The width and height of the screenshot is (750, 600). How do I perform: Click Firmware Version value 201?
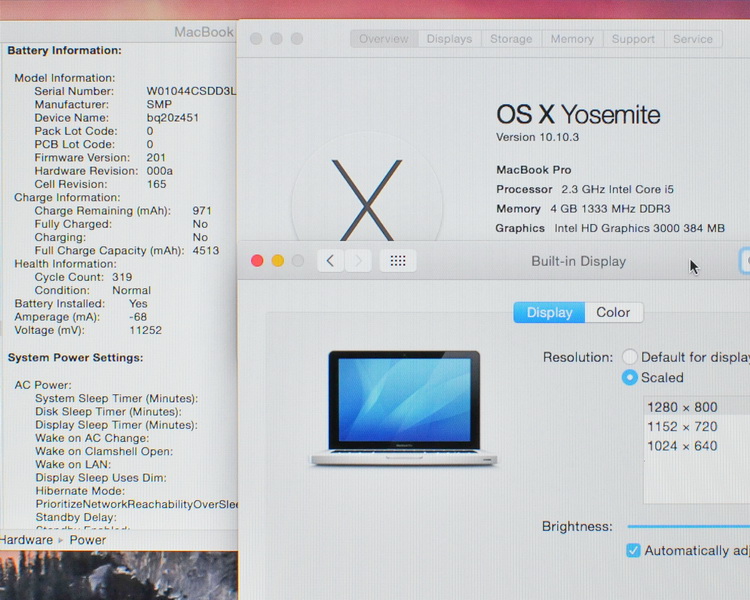(x=156, y=157)
